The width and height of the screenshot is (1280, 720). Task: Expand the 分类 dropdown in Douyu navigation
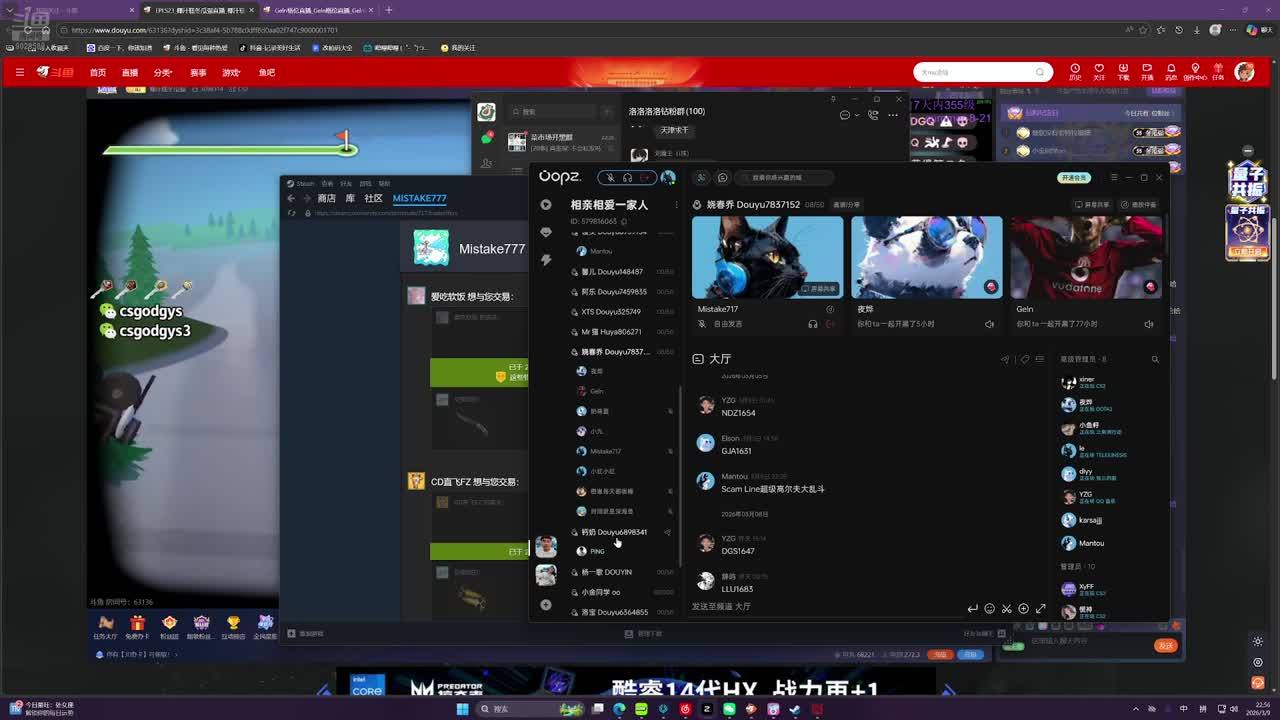click(163, 73)
